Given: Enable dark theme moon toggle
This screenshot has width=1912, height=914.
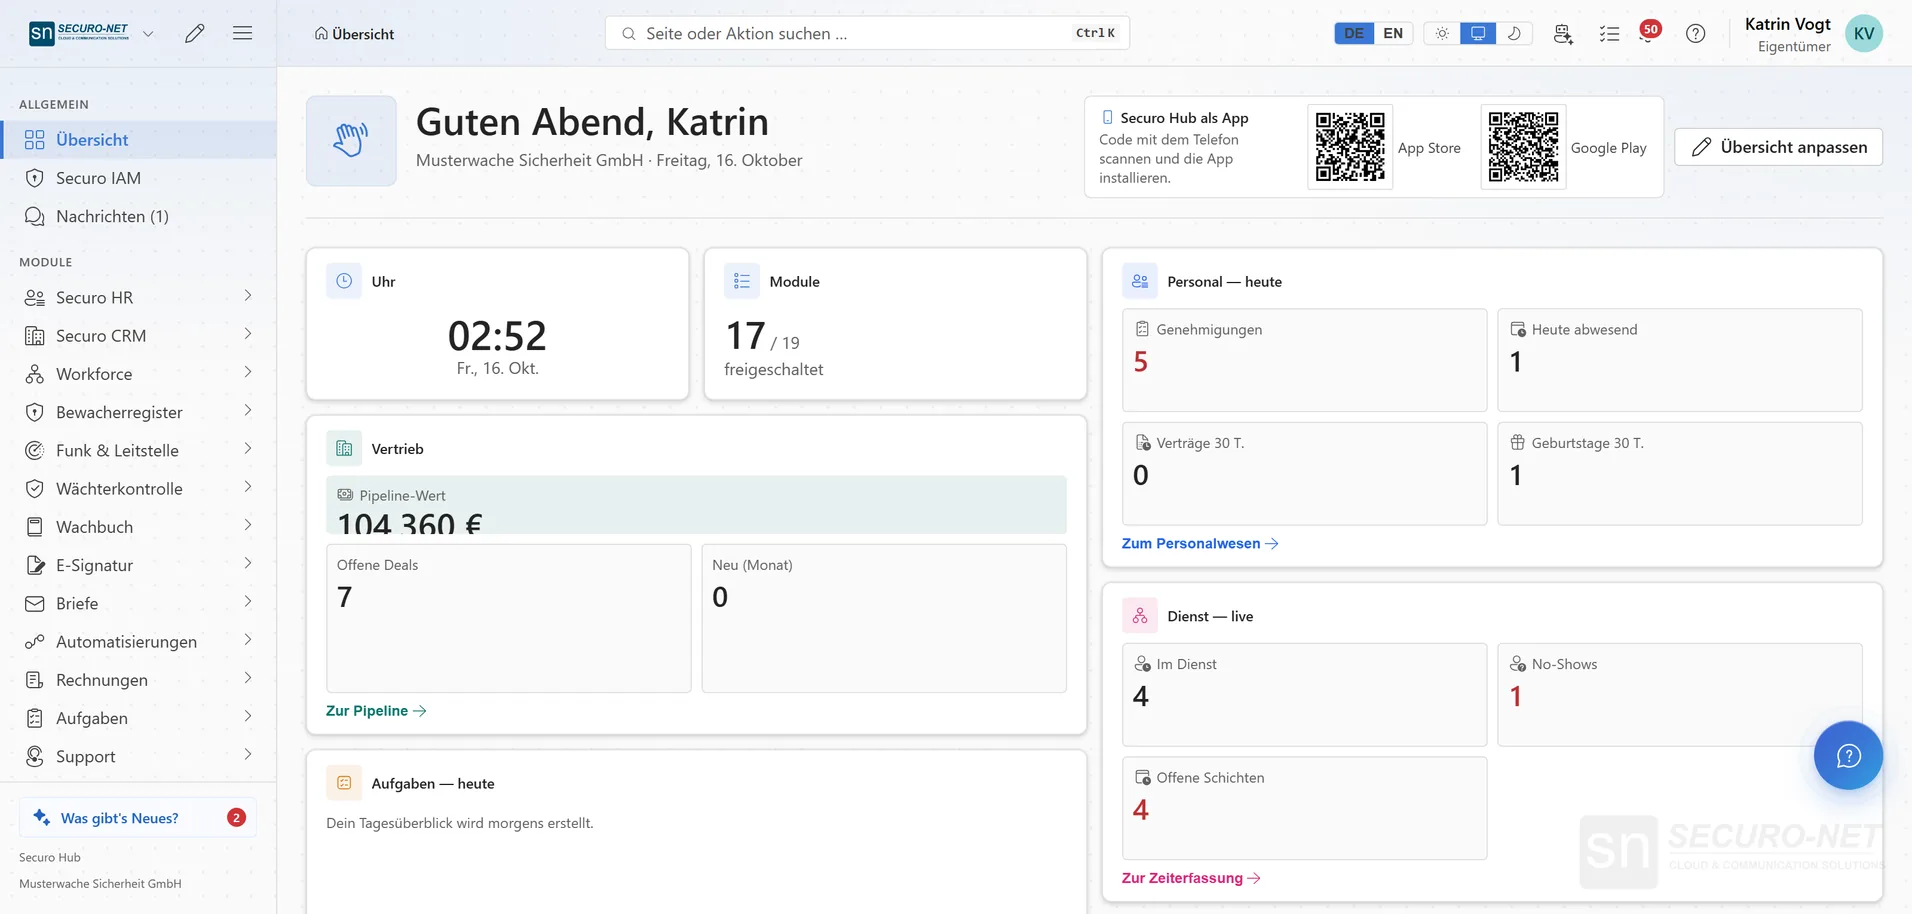Looking at the screenshot, I should coord(1514,33).
